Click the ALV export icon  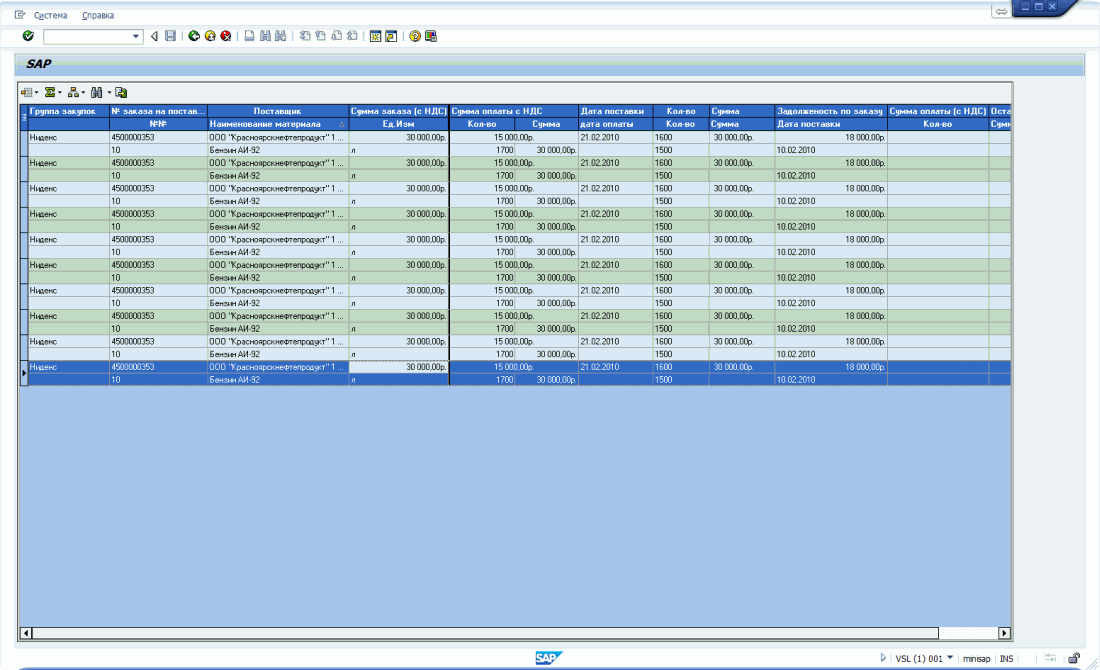point(121,93)
